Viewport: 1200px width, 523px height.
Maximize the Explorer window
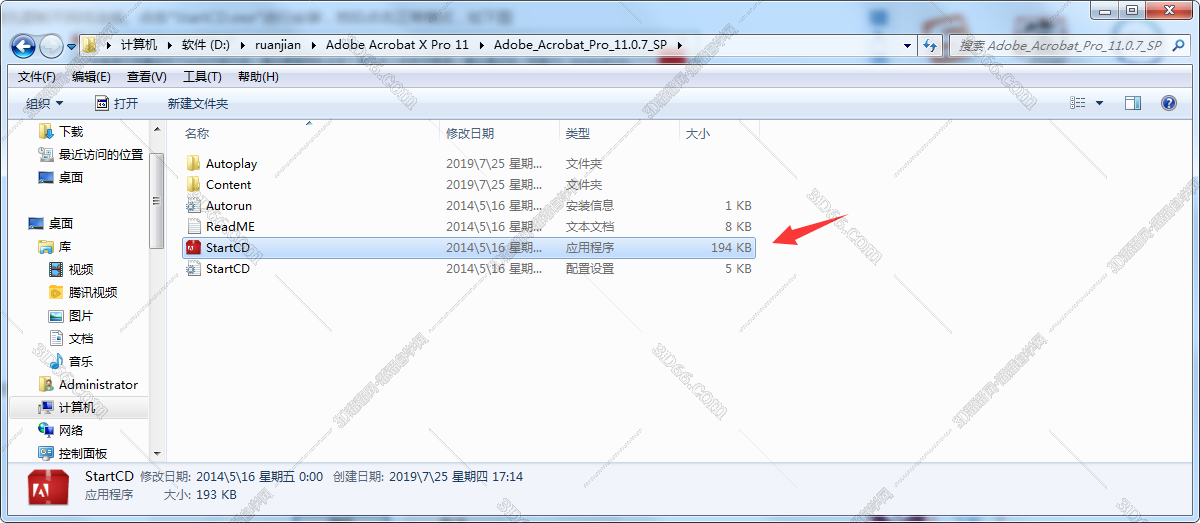click(1131, 10)
